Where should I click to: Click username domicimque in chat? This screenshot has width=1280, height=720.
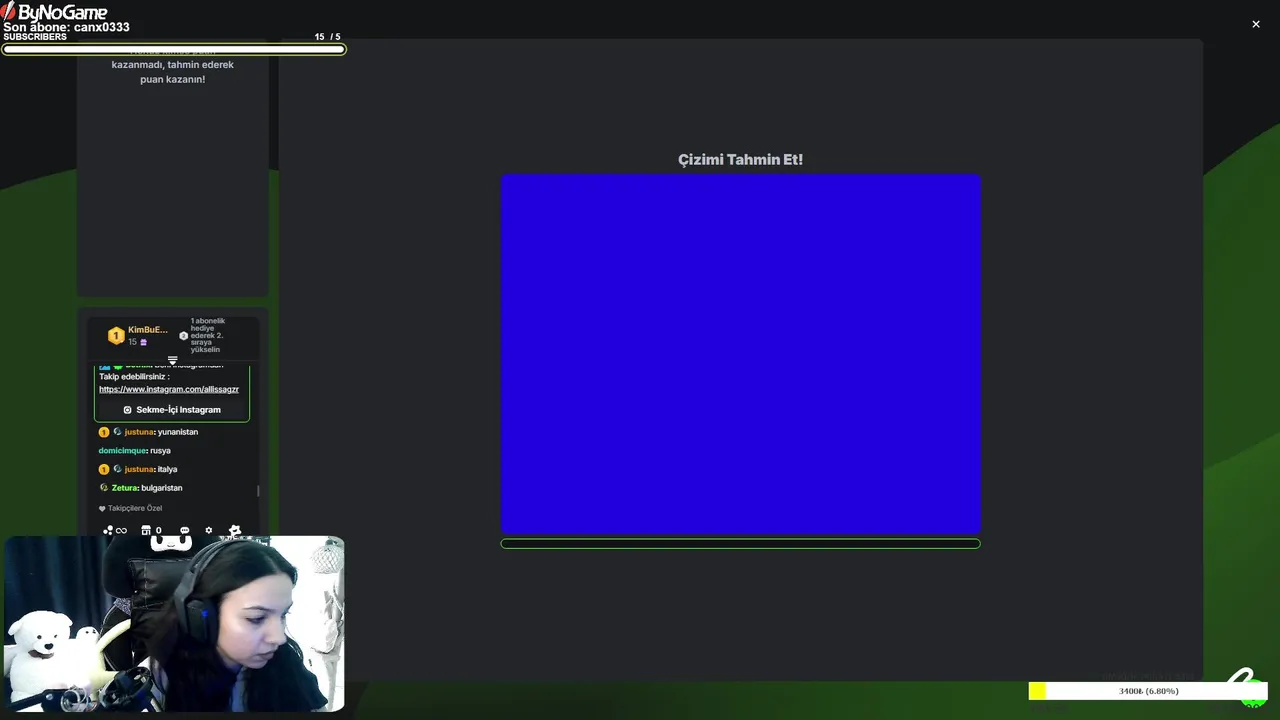coord(123,451)
